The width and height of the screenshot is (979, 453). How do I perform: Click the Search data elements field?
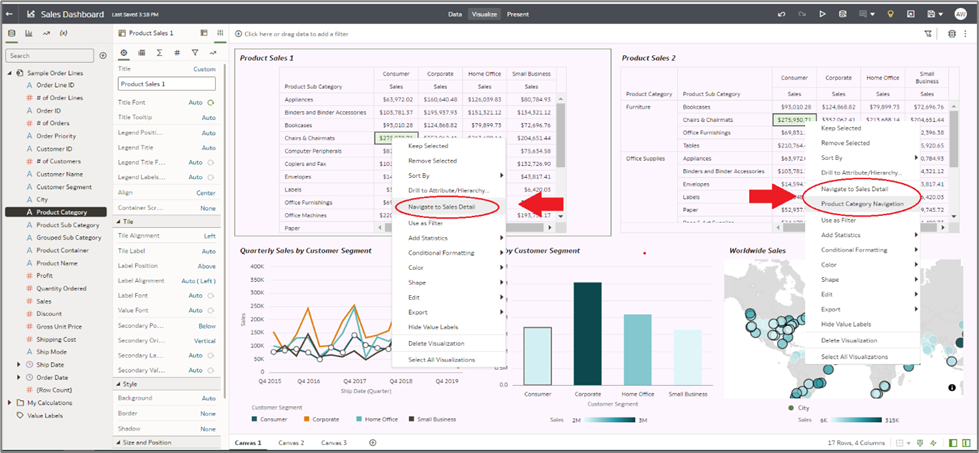click(49, 56)
